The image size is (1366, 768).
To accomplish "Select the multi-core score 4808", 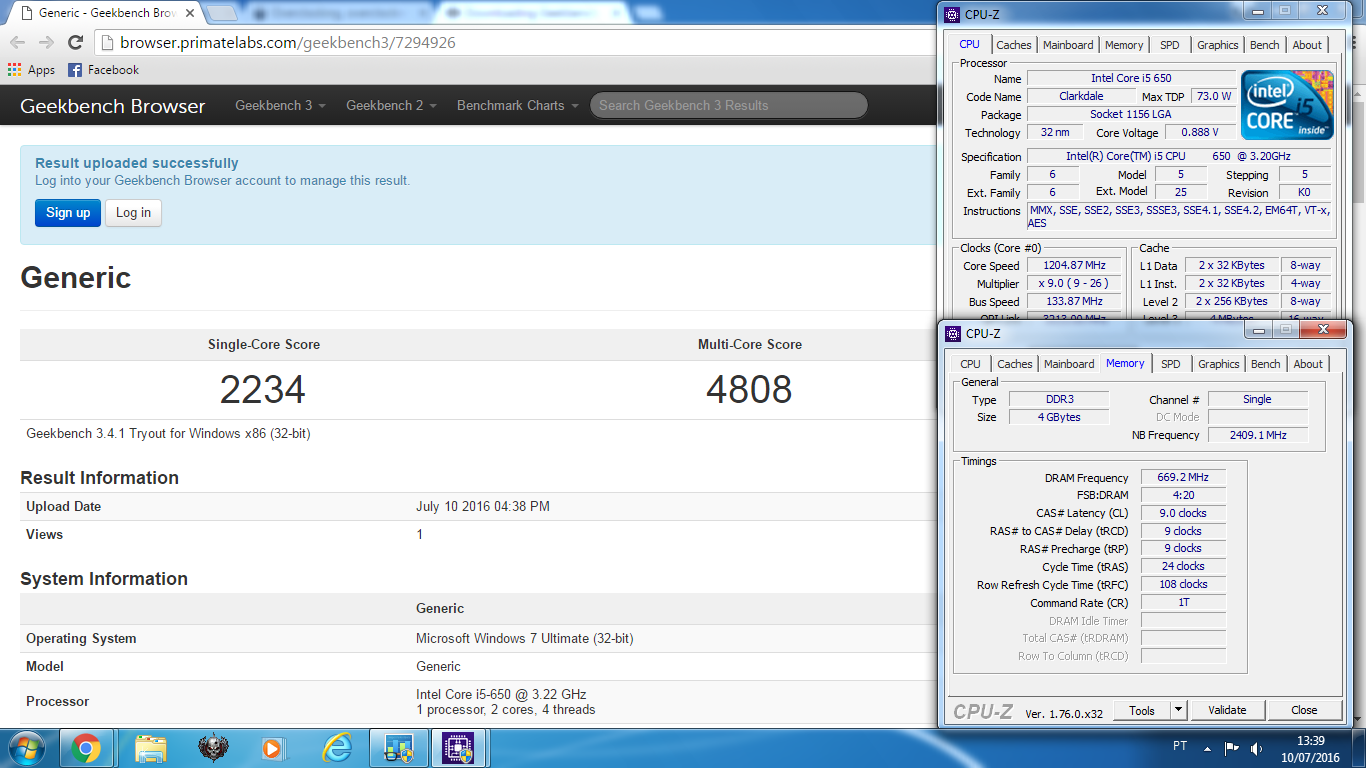I will [749, 390].
